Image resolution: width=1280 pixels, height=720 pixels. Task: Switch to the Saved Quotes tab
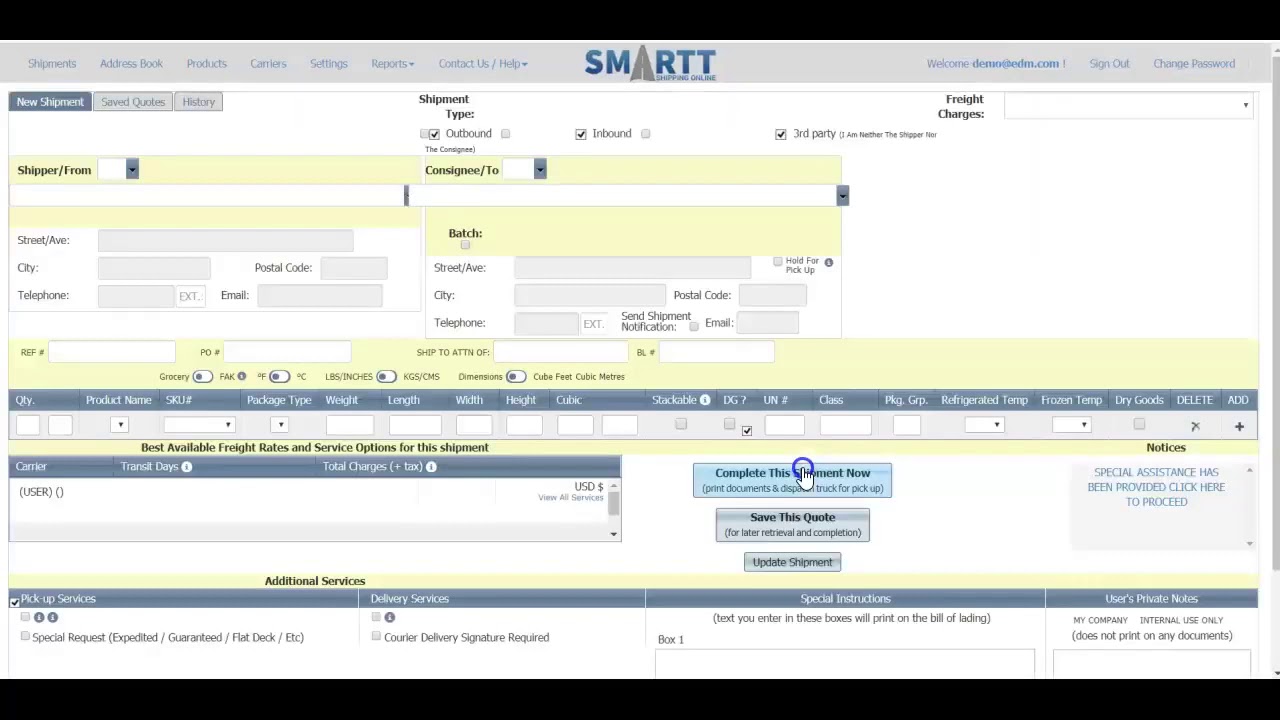pyautogui.click(x=133, y=102)
